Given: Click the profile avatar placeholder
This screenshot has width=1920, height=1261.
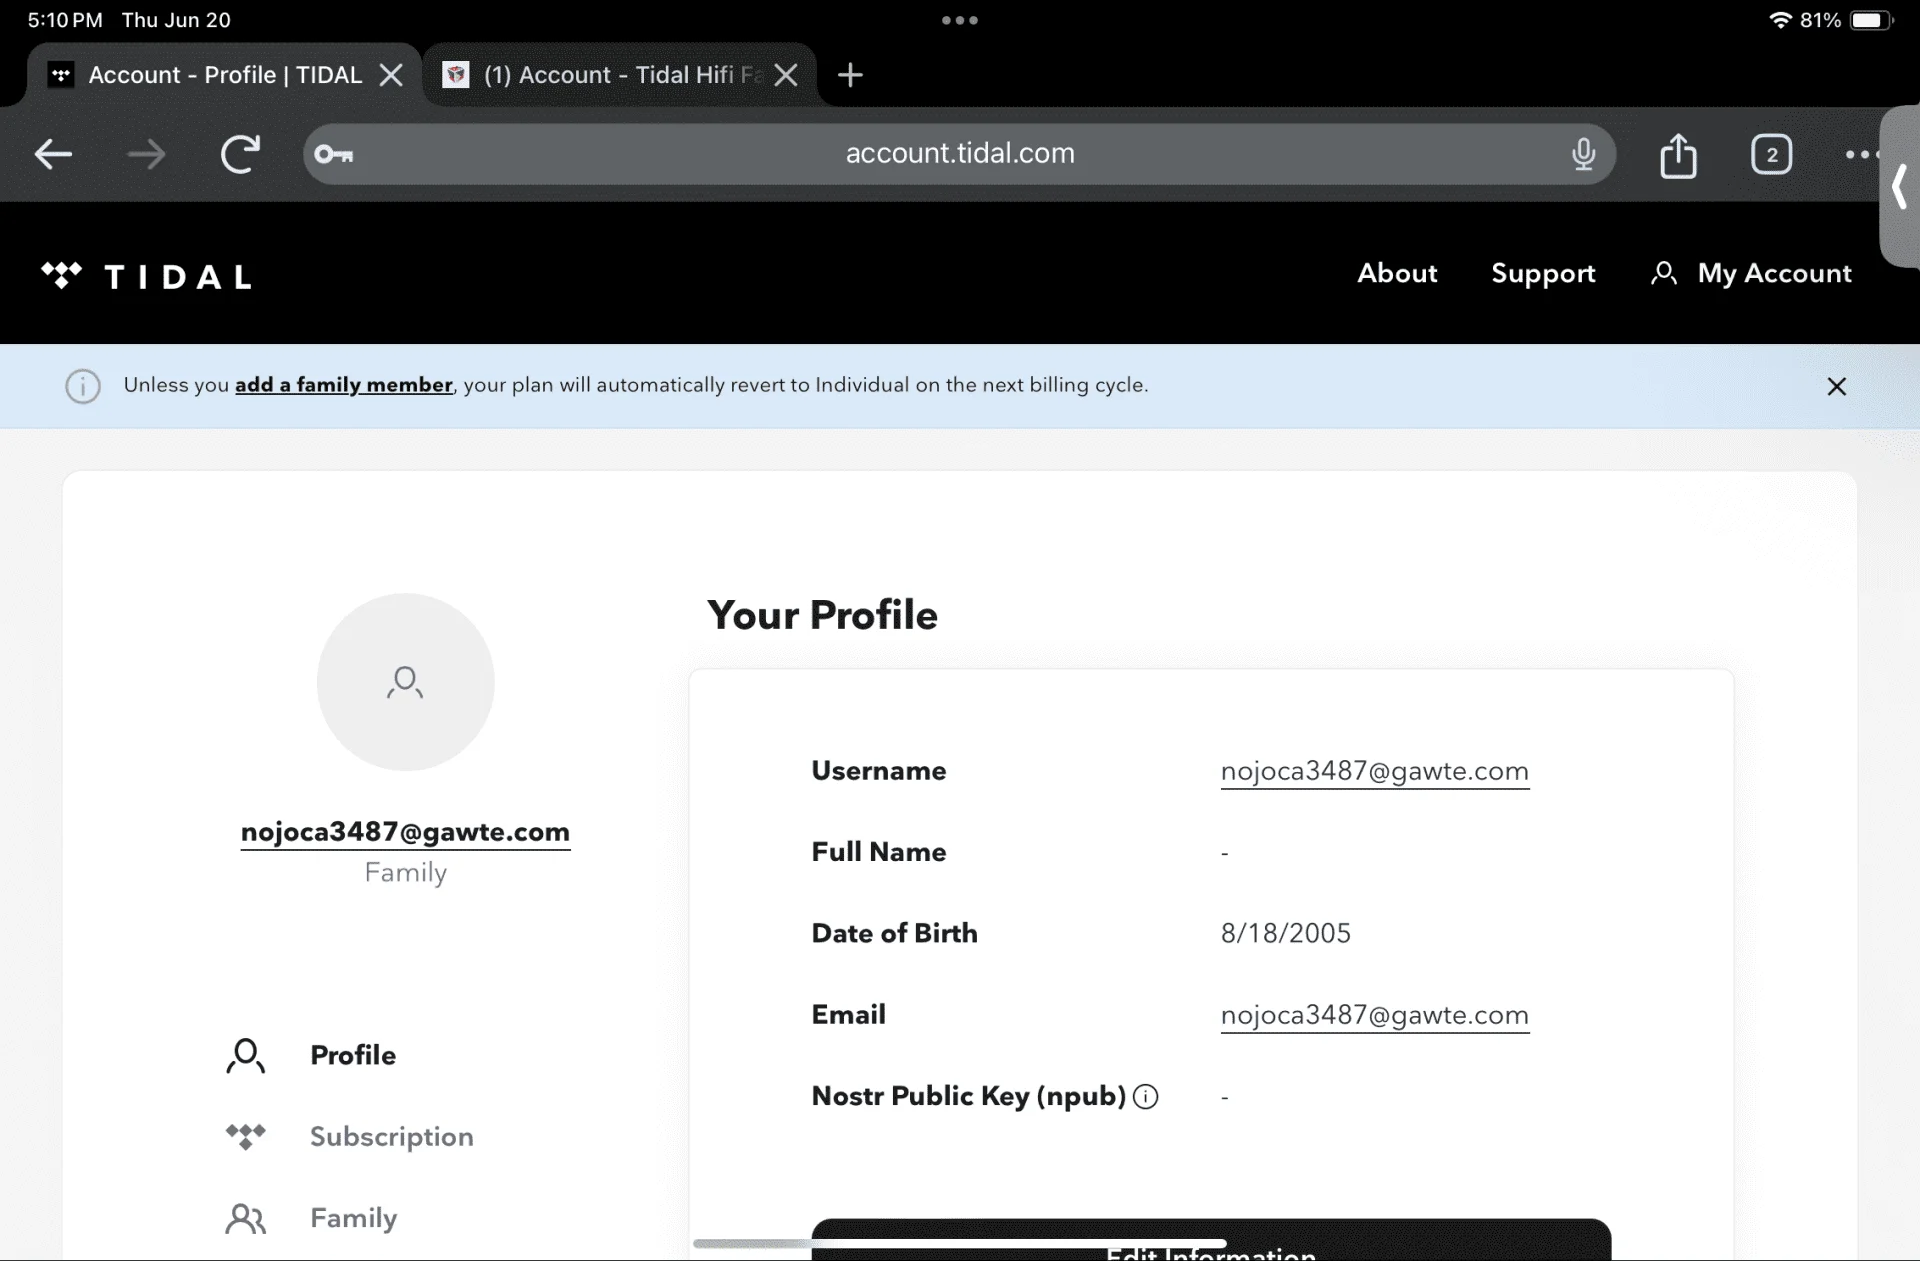Looking at the screenshot, I should click(x=405, y=682).
